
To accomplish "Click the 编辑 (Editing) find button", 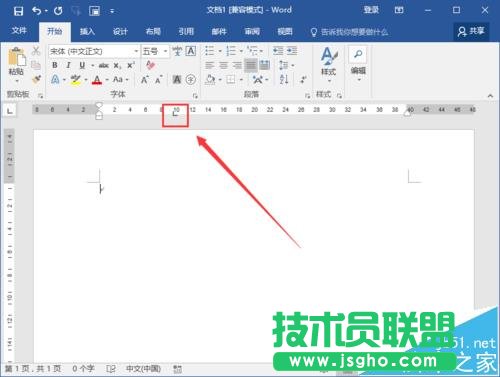I will (x=358, y=63).
